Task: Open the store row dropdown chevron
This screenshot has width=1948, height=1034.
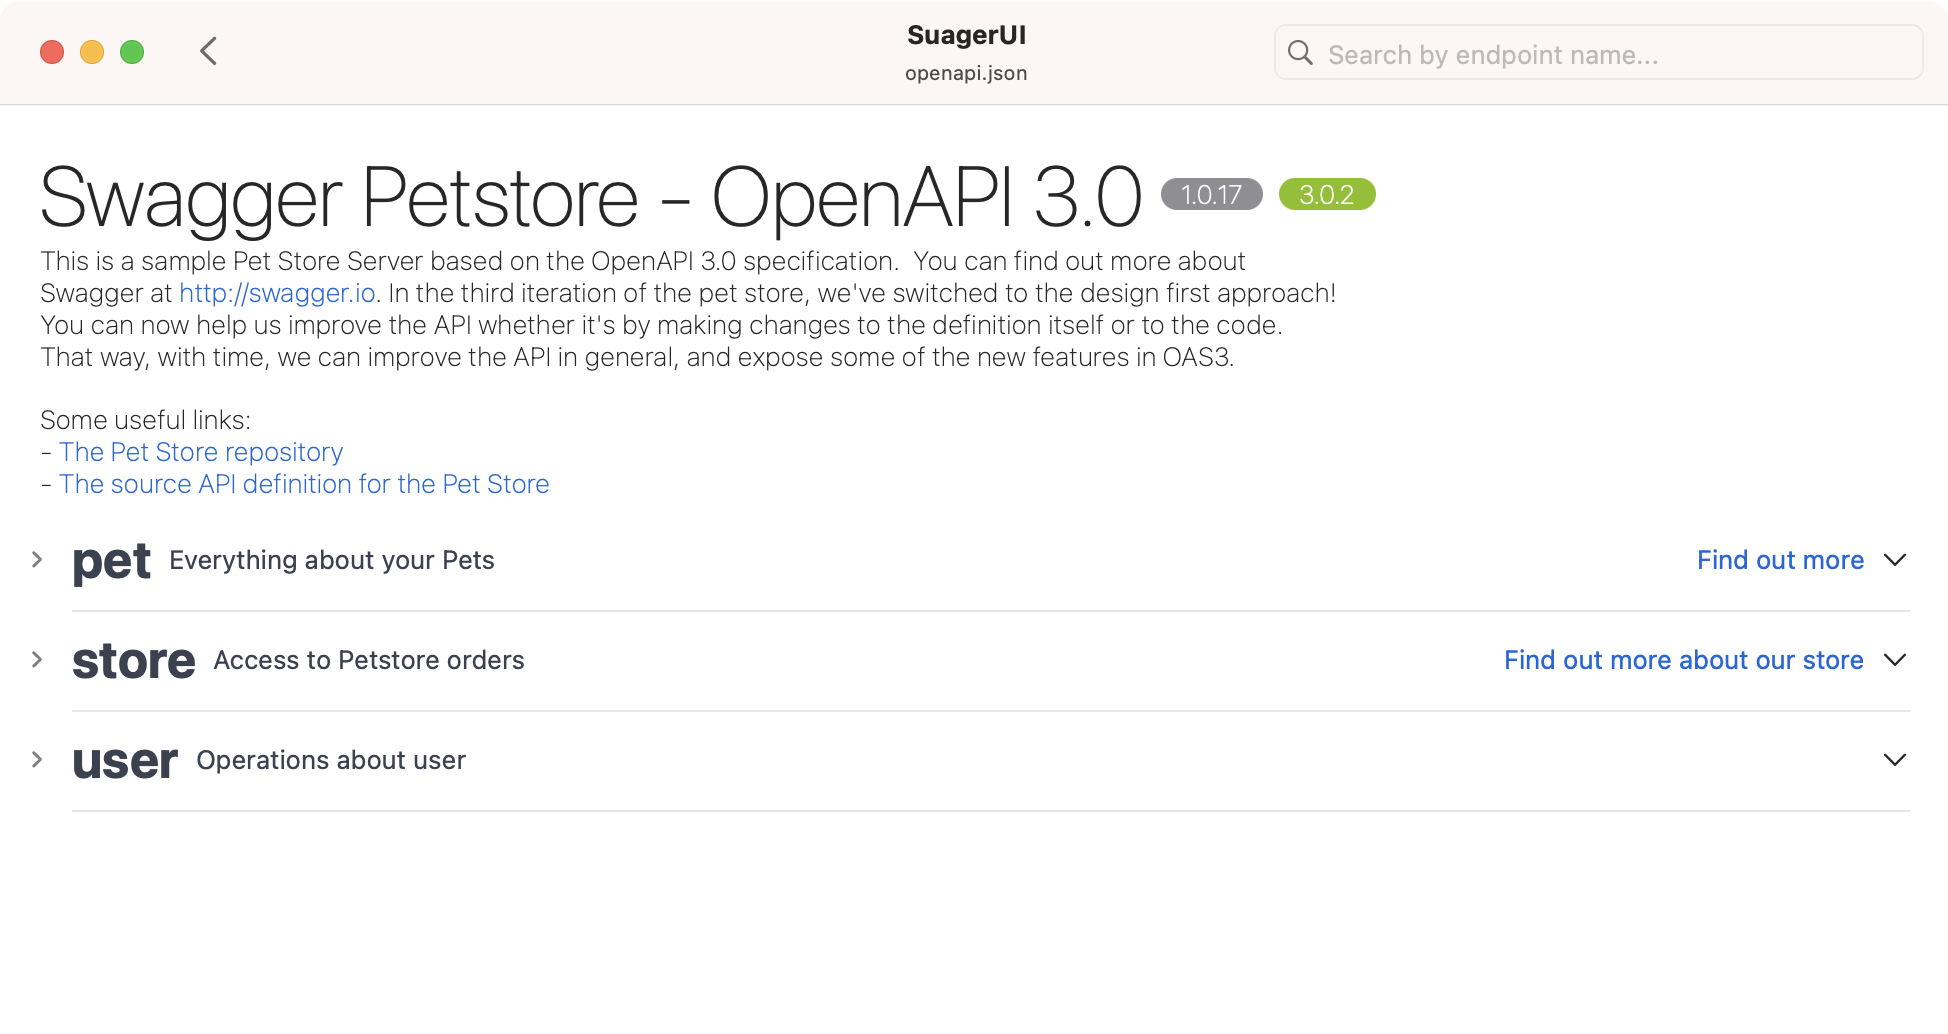Action: pyautogui.click(x=1894, y=660)
